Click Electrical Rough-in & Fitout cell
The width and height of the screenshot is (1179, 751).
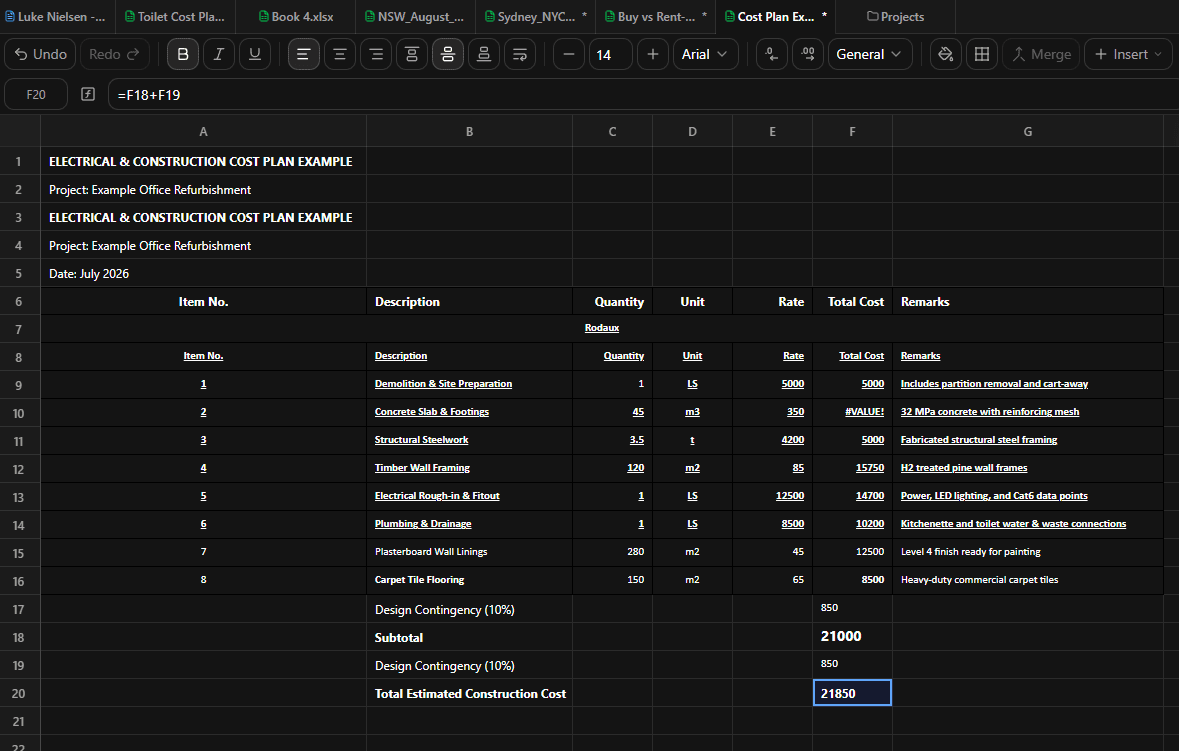469,496
